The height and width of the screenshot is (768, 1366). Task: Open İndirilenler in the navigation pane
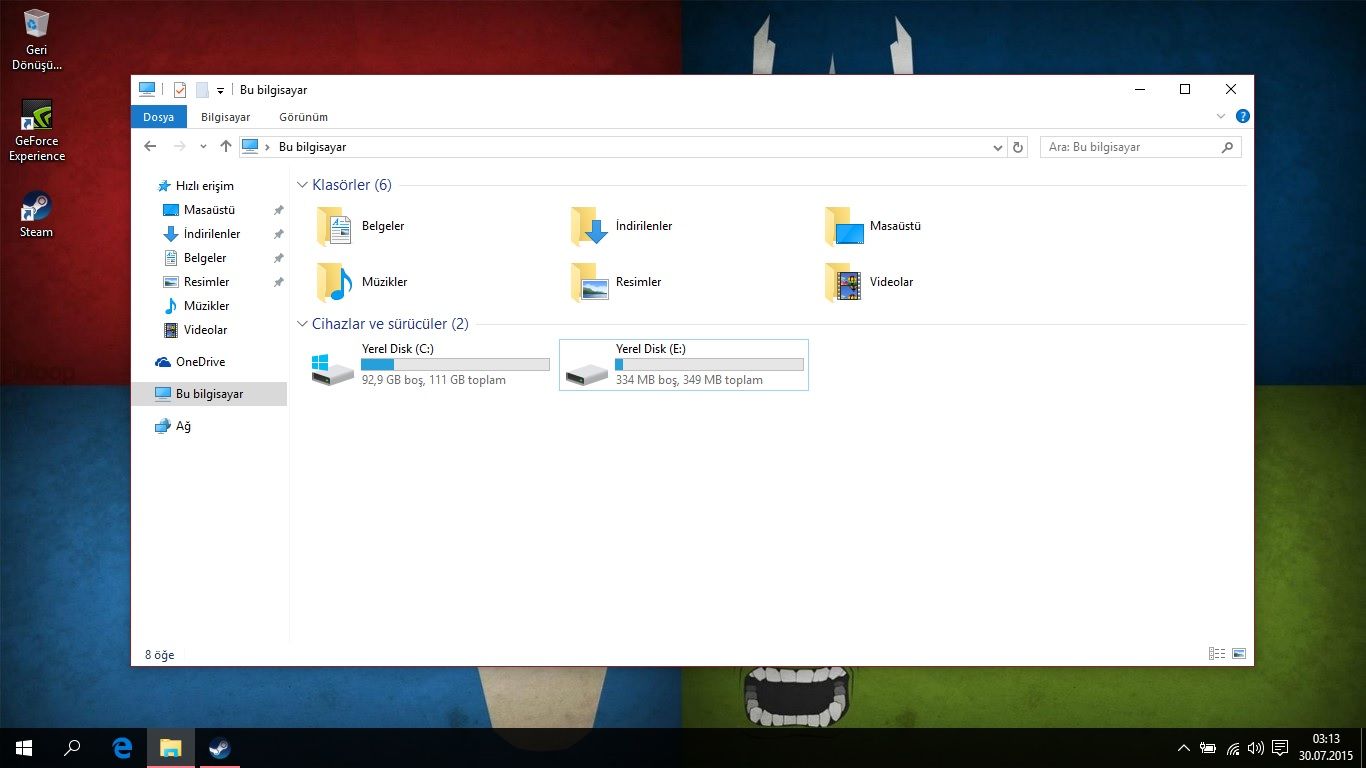click(212, 234)
